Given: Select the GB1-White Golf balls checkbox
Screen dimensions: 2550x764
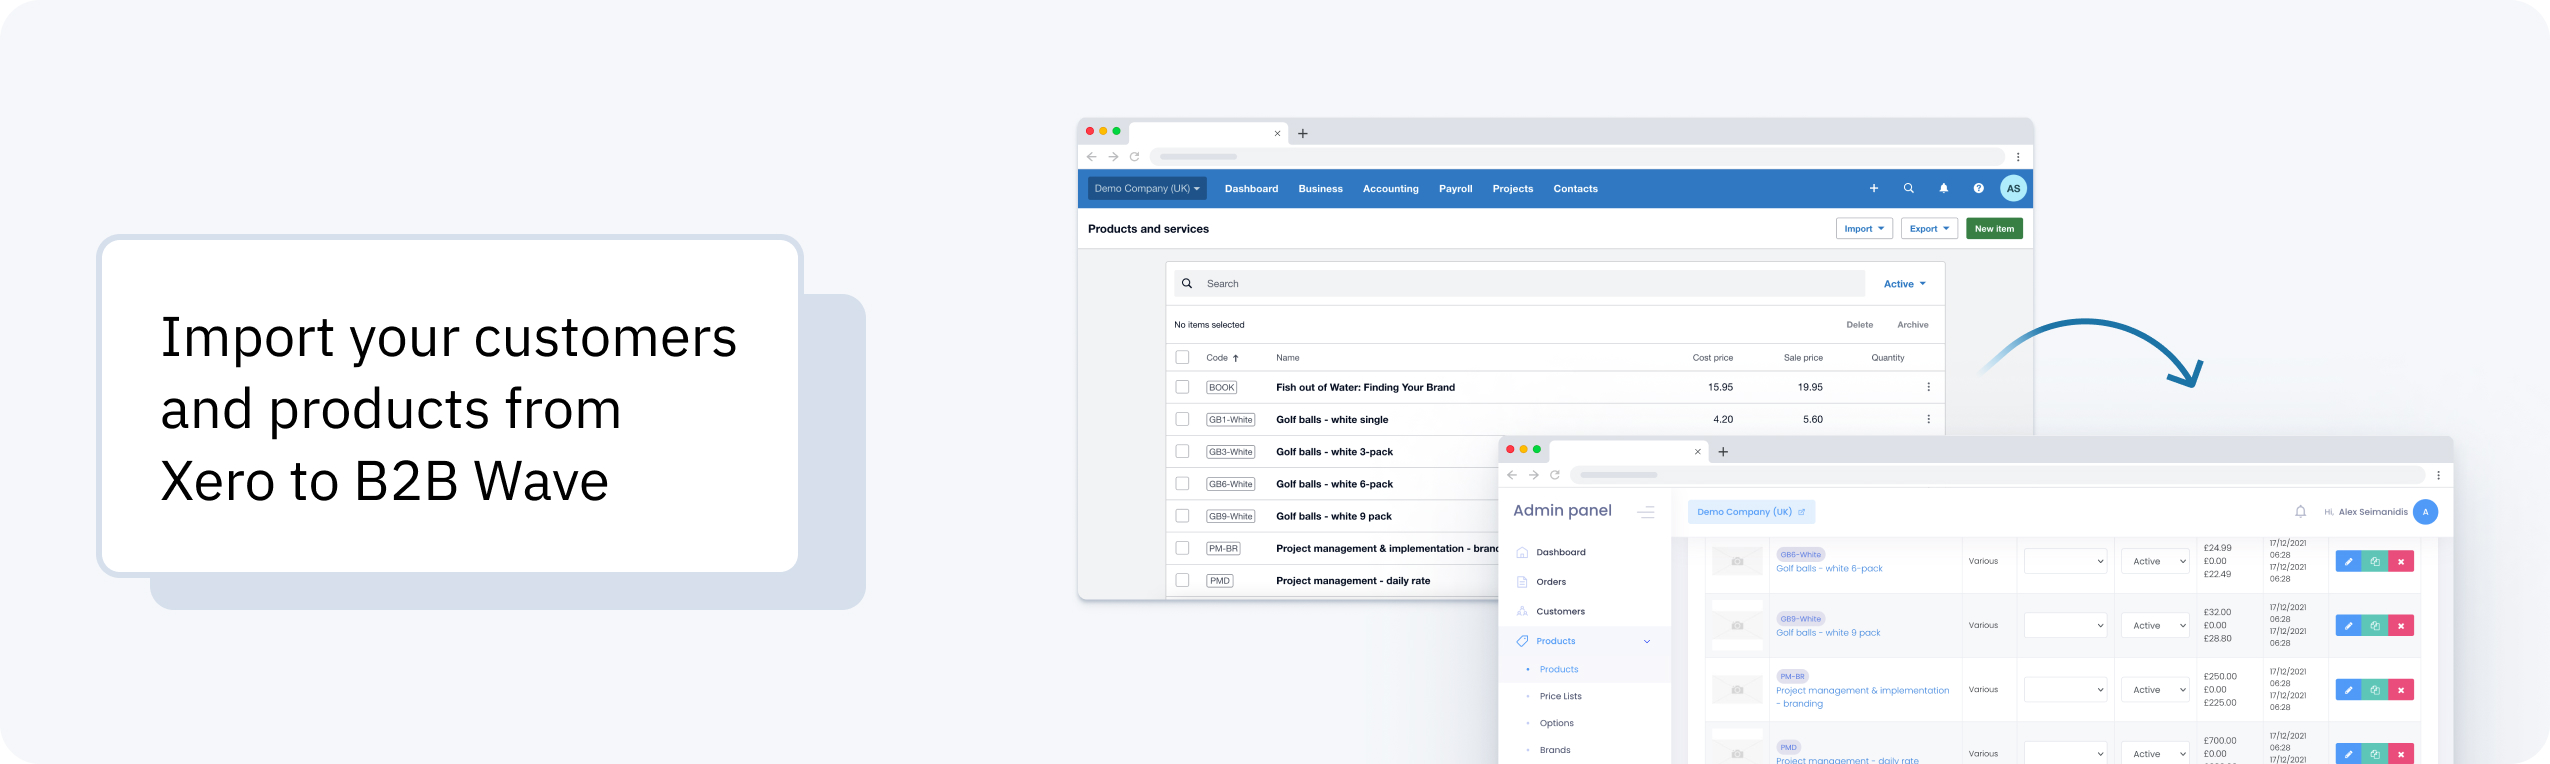Looking at the screenshot, I should [1182, 420].
